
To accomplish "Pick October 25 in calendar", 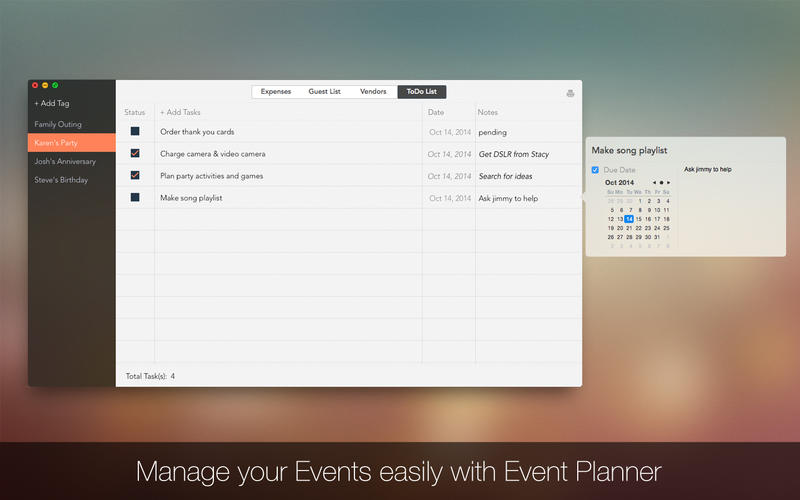I will coord(666,228).
